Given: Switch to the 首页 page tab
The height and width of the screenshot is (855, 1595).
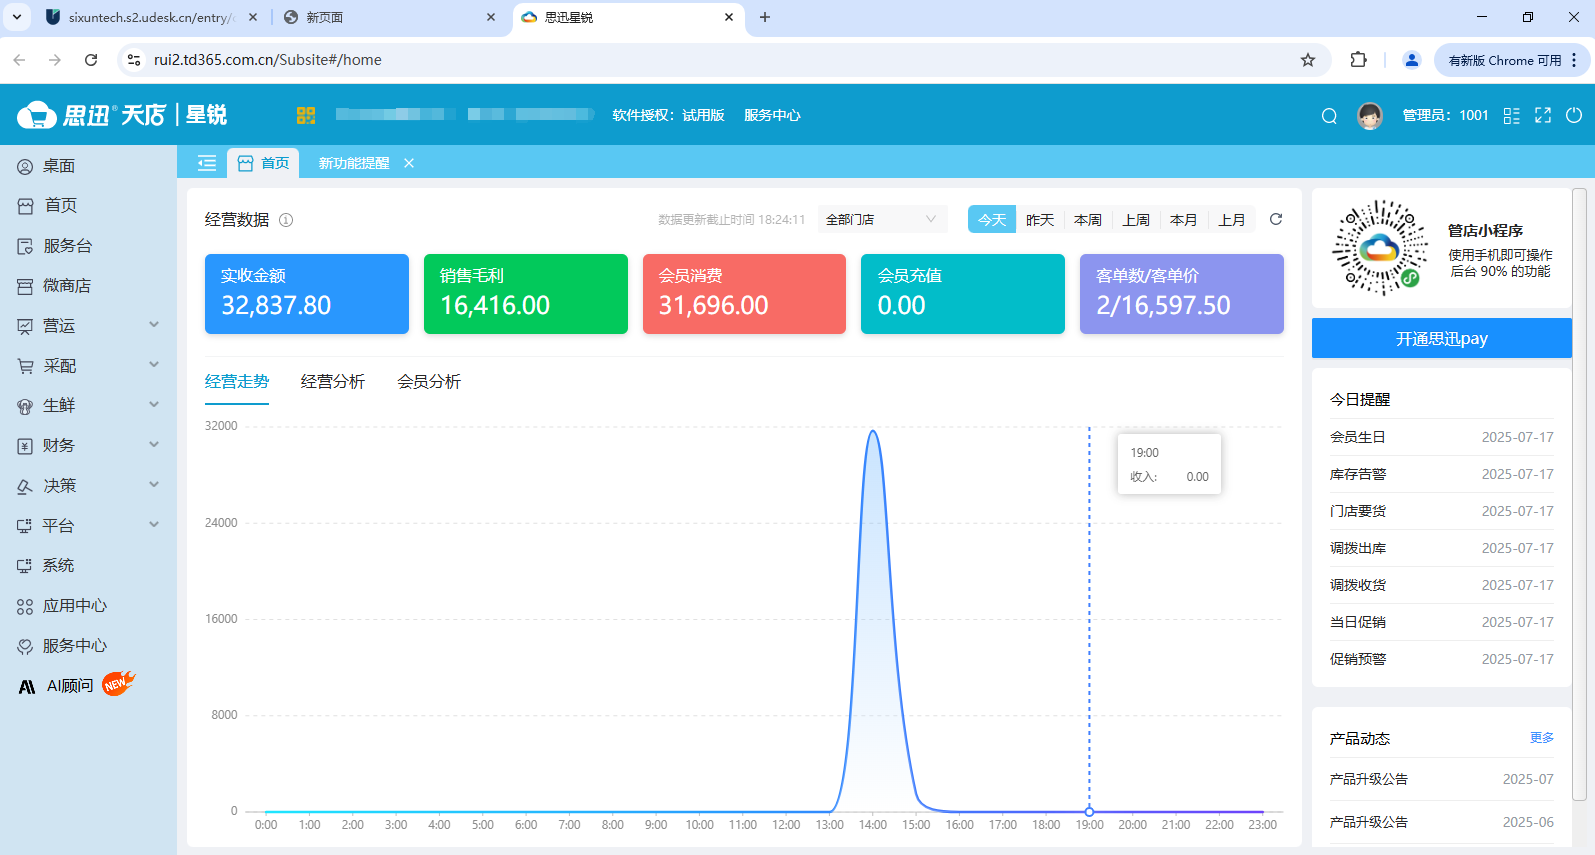Looking at the screenshot, I should (264, 163).
